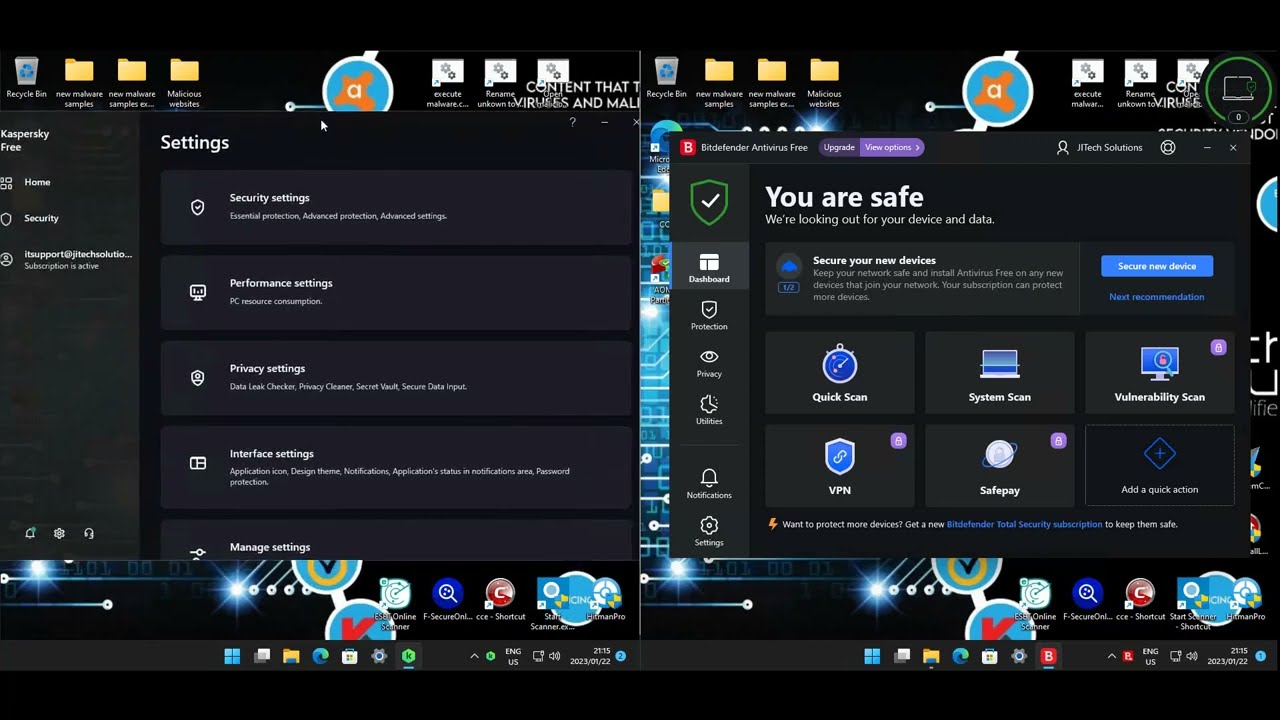The height and width of the screenshot is (720, 1280).
Task: Start a Bitdefender Quick Scan
Action: (839, 373)
